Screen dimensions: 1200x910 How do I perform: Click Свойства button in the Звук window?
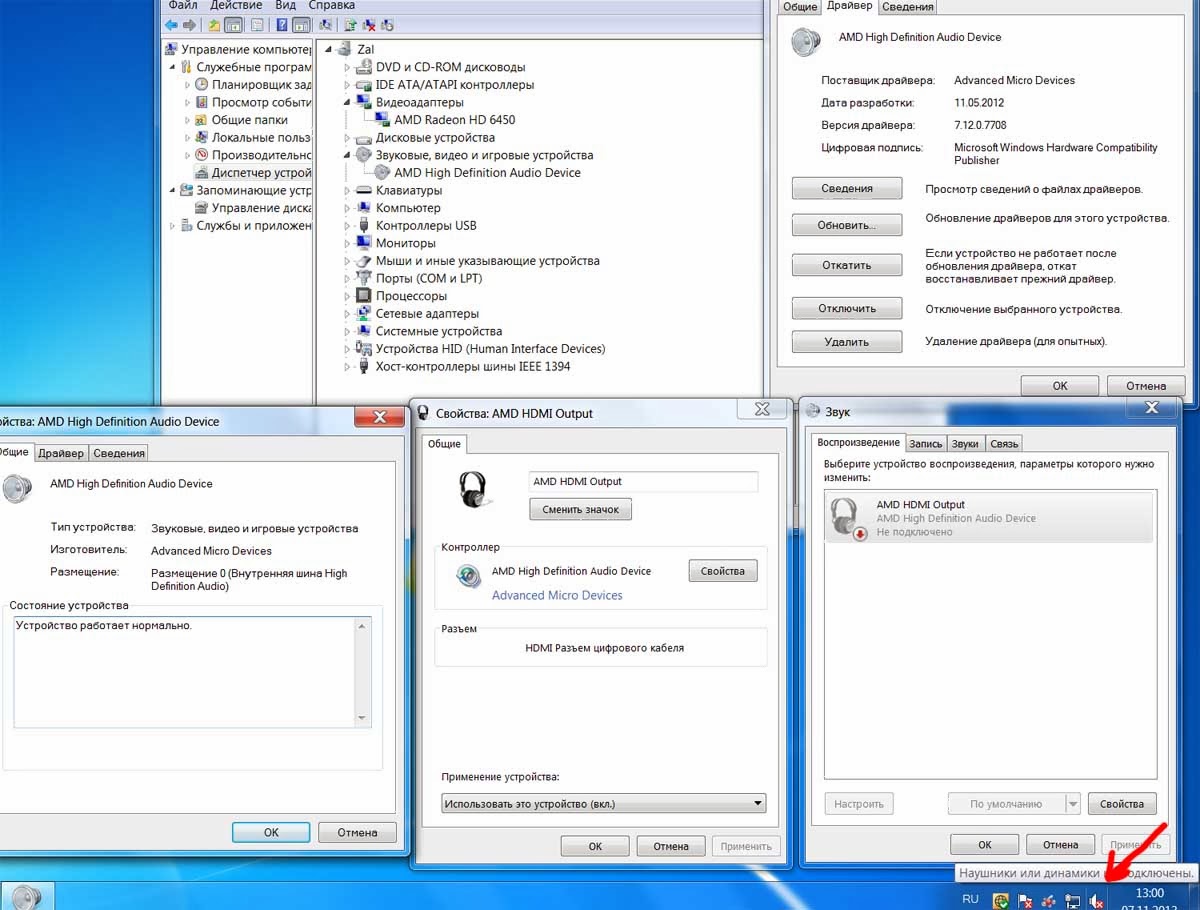pyautogui.click(x=1121, y=804)
